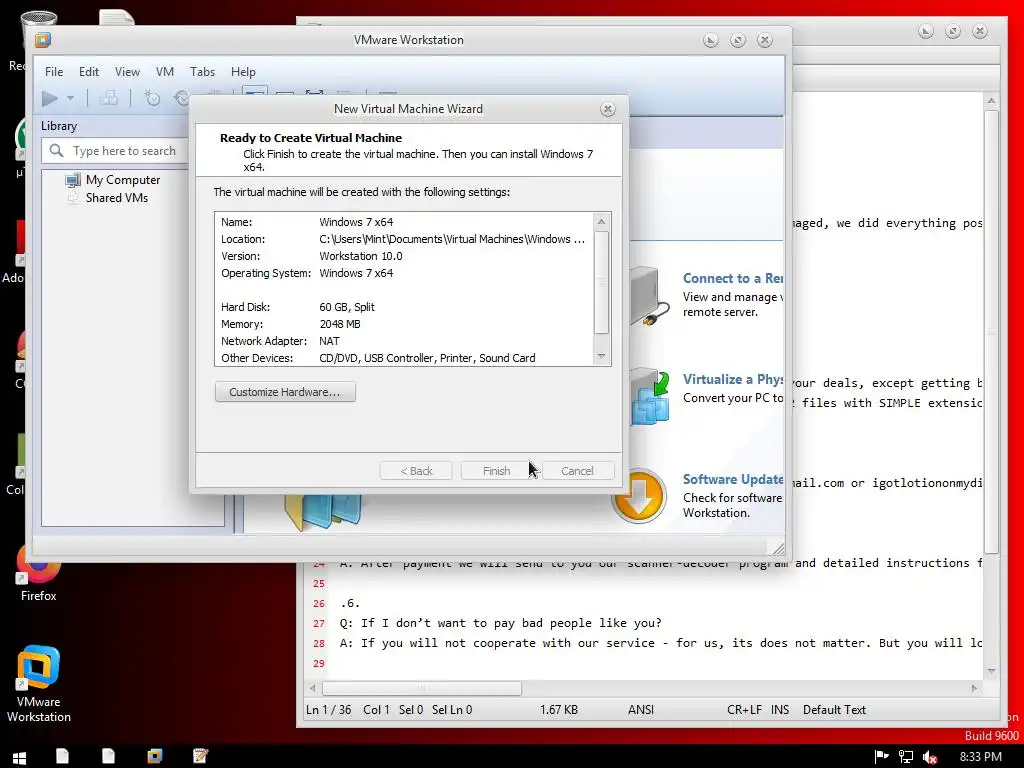This screenshot has width=1024, height=768.
Task: Click the Virtualize a Physical Machine link
Action: coord(733,379)
